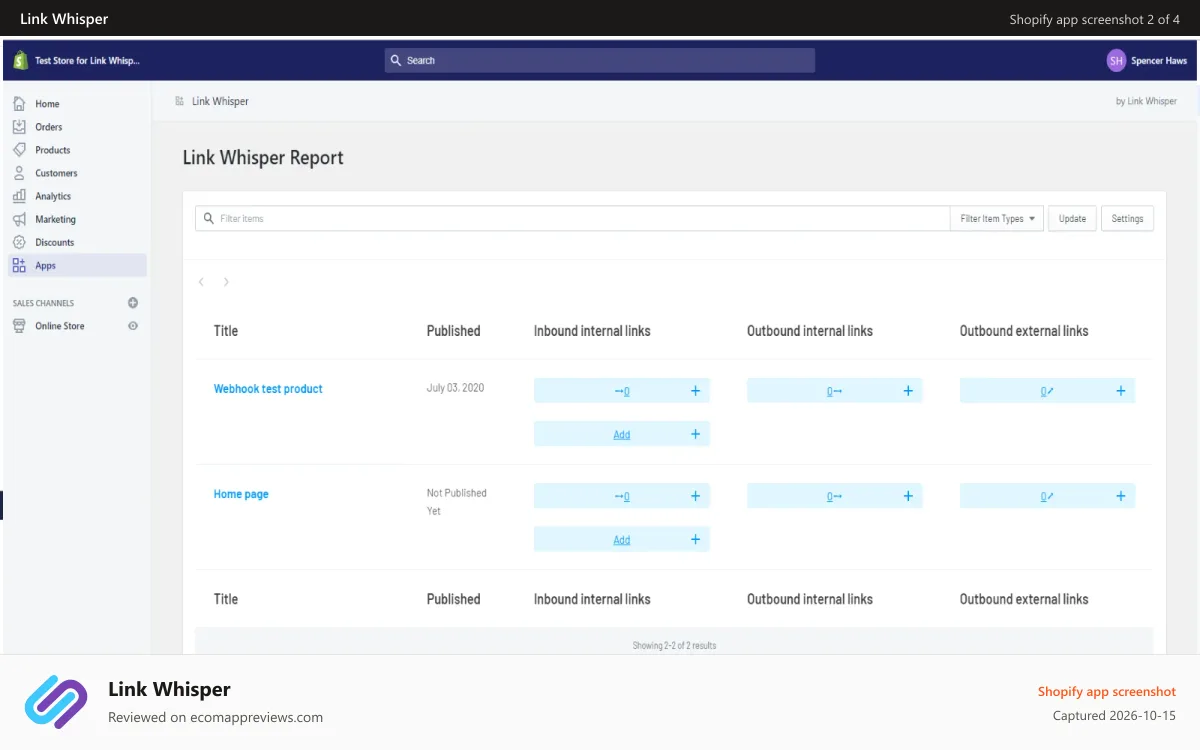Click top Outbound external links header

(x=1024, y=331)
